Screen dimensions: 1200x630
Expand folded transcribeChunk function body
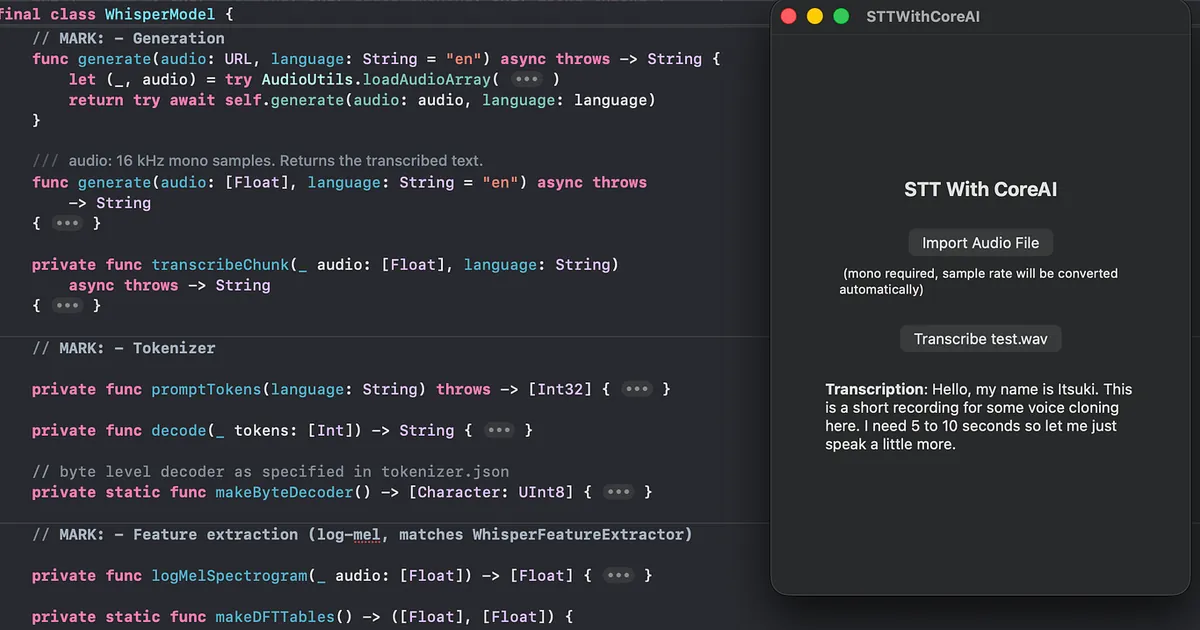[68, 305]
